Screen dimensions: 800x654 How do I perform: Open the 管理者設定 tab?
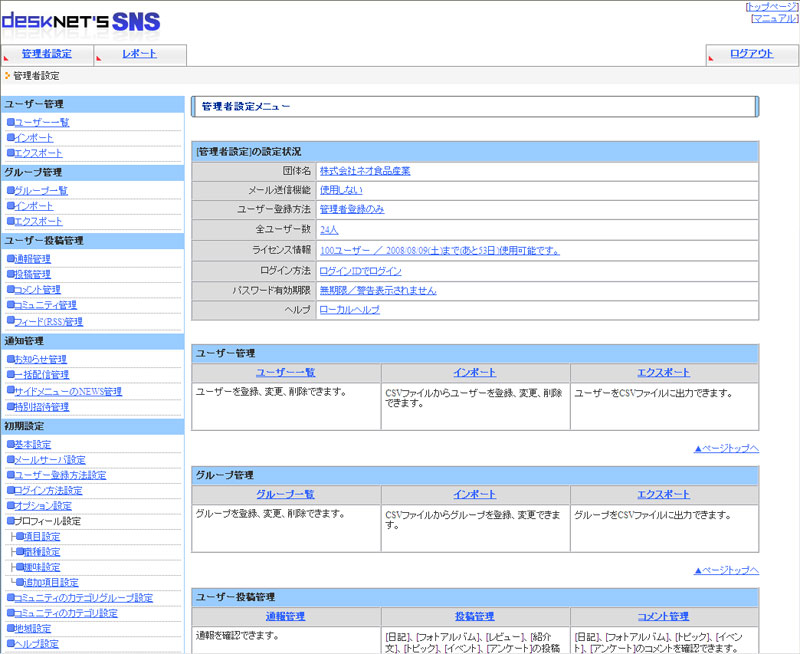pyautogui.click(x=47, y=54)
